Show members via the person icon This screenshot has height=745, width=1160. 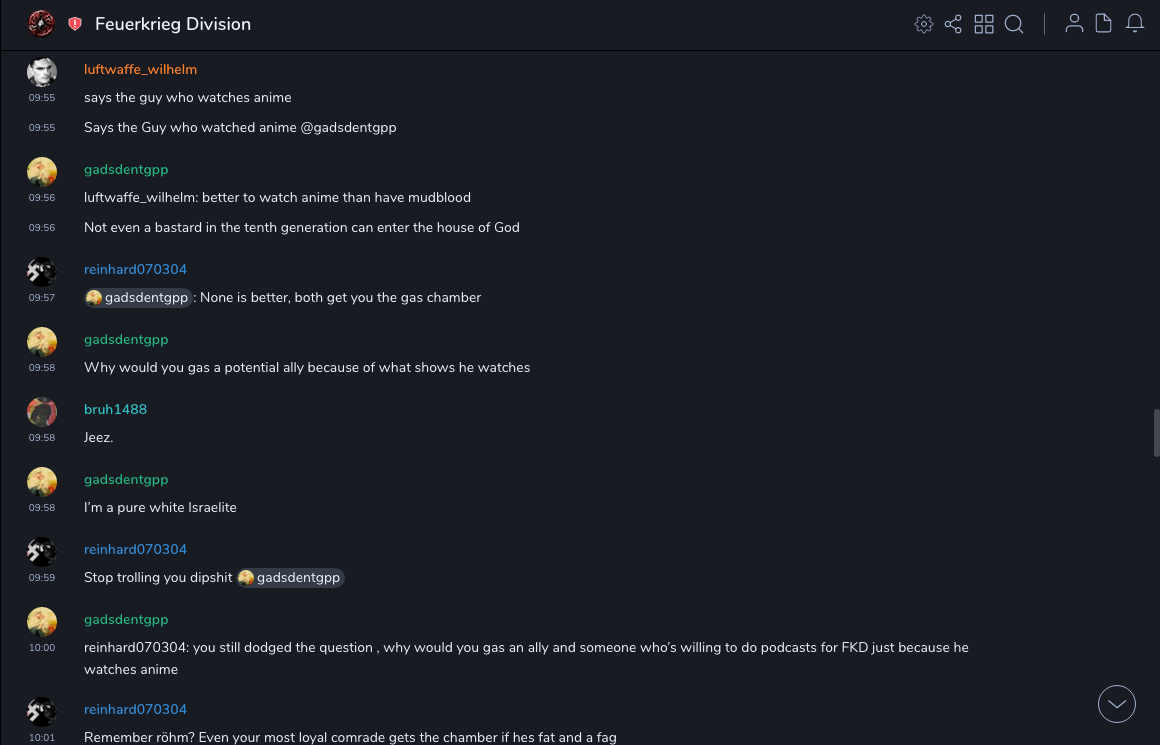[1074, 24]
